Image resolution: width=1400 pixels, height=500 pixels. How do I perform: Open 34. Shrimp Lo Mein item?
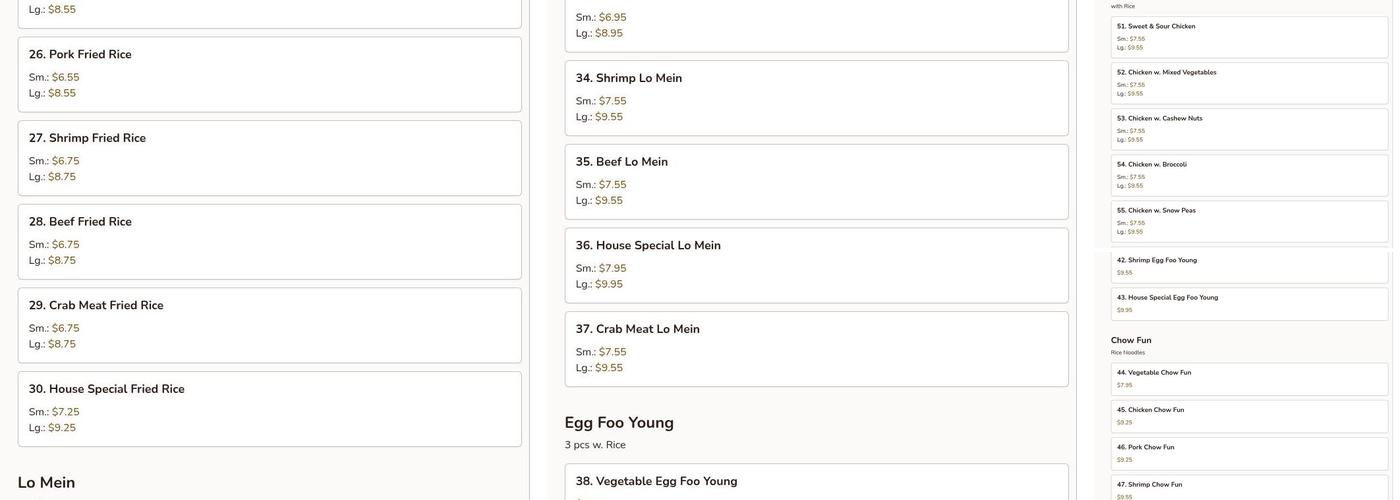click(x=816, y=98)
